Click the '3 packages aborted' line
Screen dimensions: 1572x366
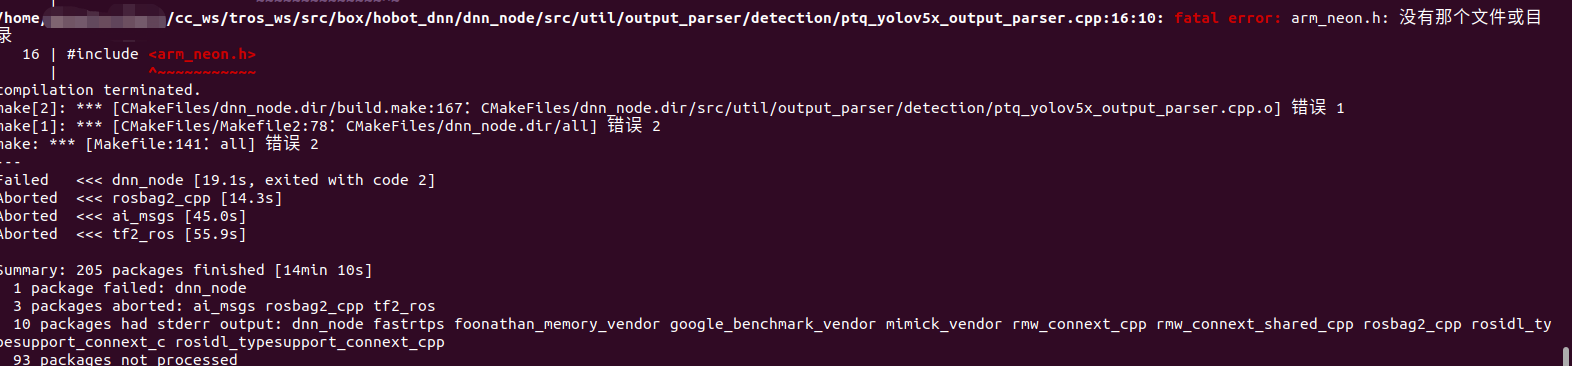(224, 306)
